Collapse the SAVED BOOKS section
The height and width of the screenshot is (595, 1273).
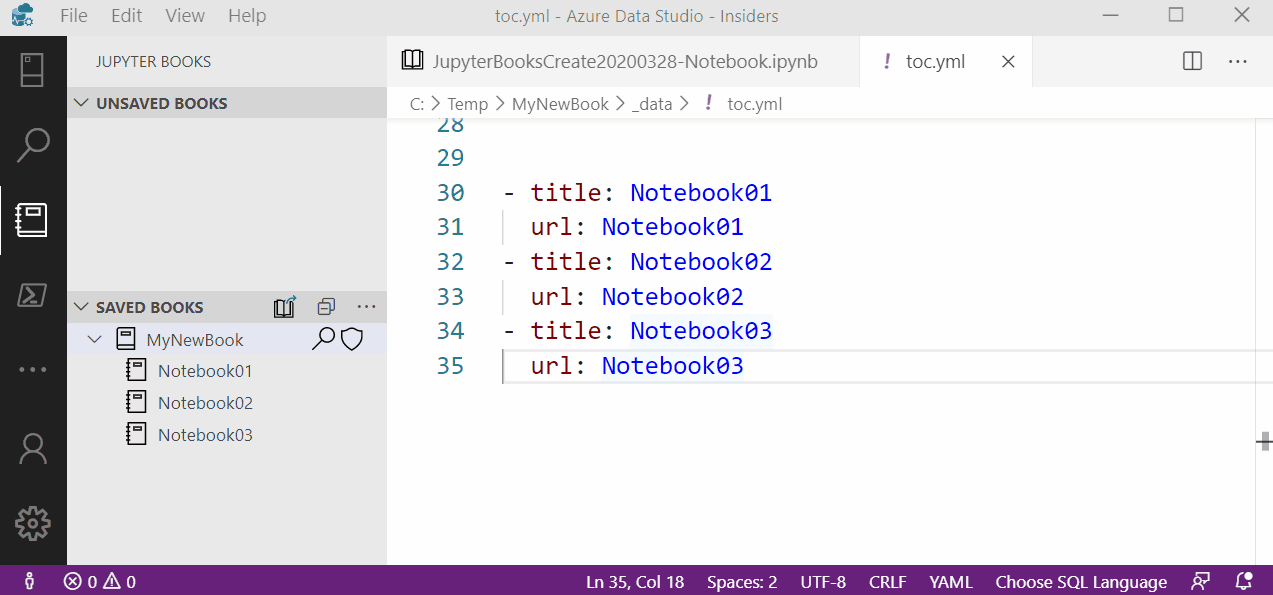pos(79,306)
